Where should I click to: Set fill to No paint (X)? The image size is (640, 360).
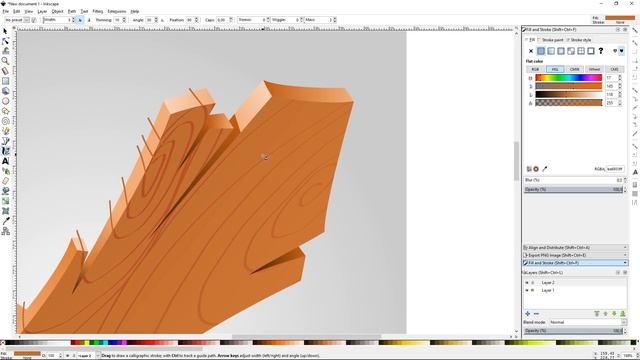point(531,51)
